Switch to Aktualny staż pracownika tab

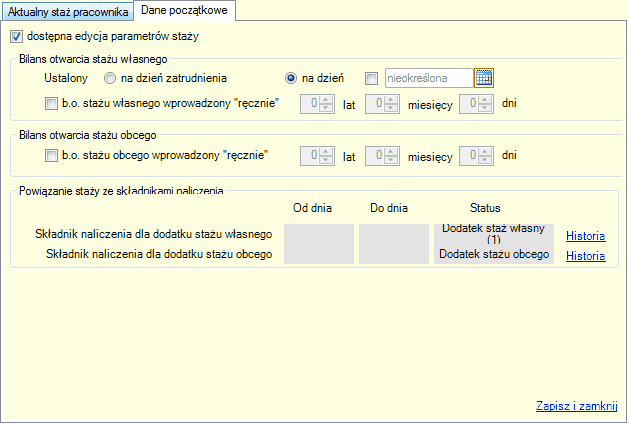coord(68,12)
